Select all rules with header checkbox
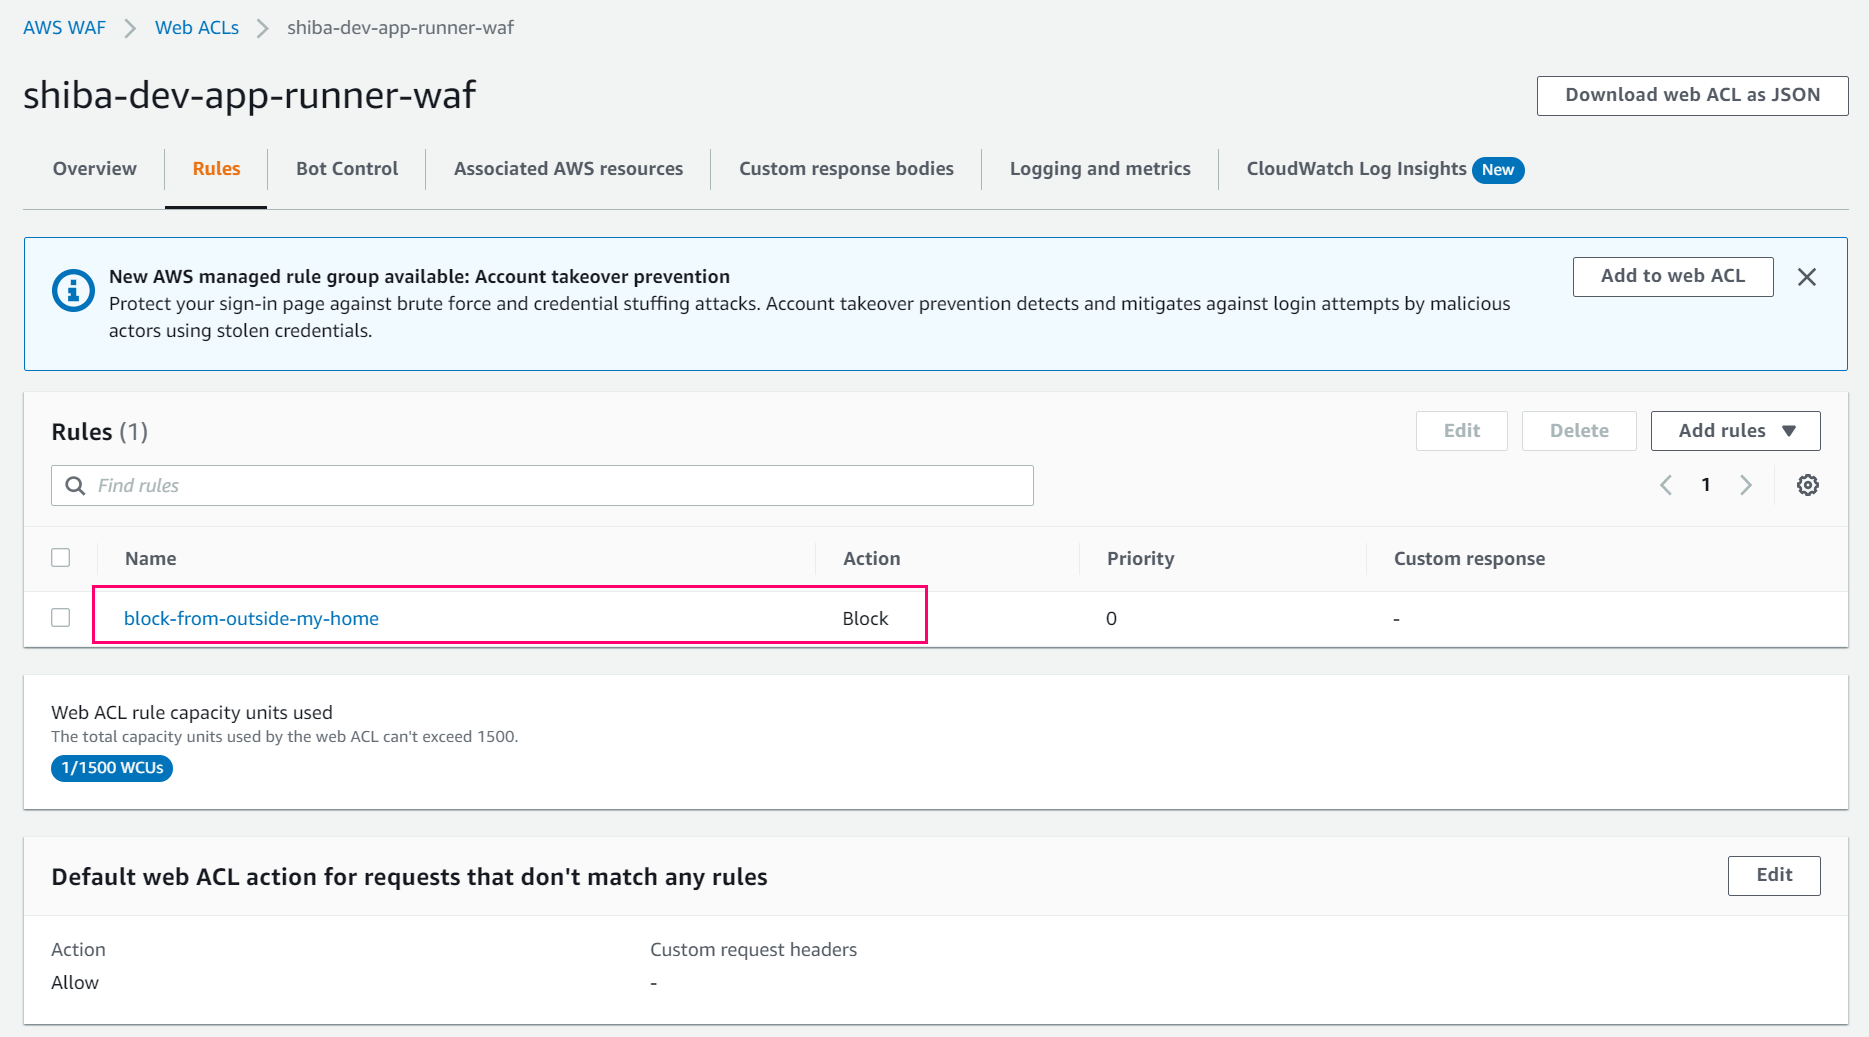This screenshot has height=1037, width=1869. tap(61, 557)
